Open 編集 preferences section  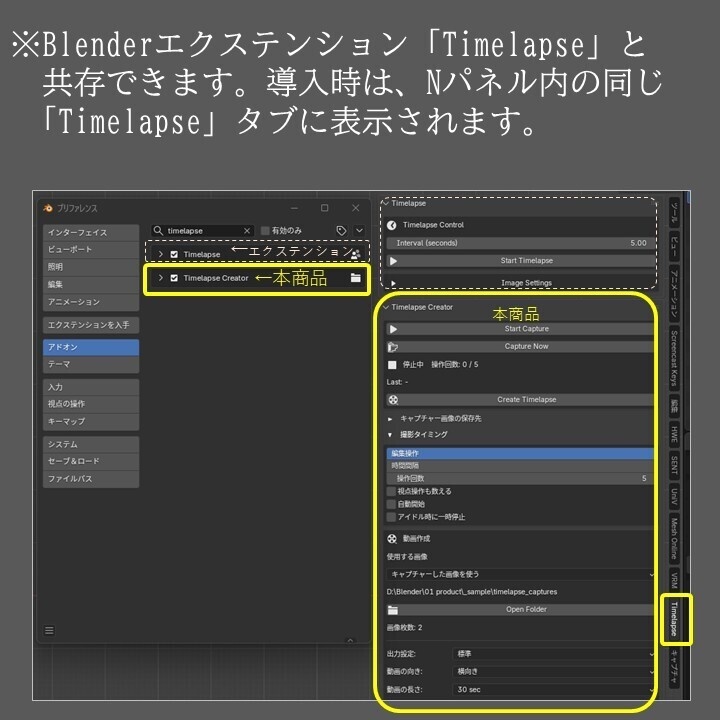coord(91,284)
